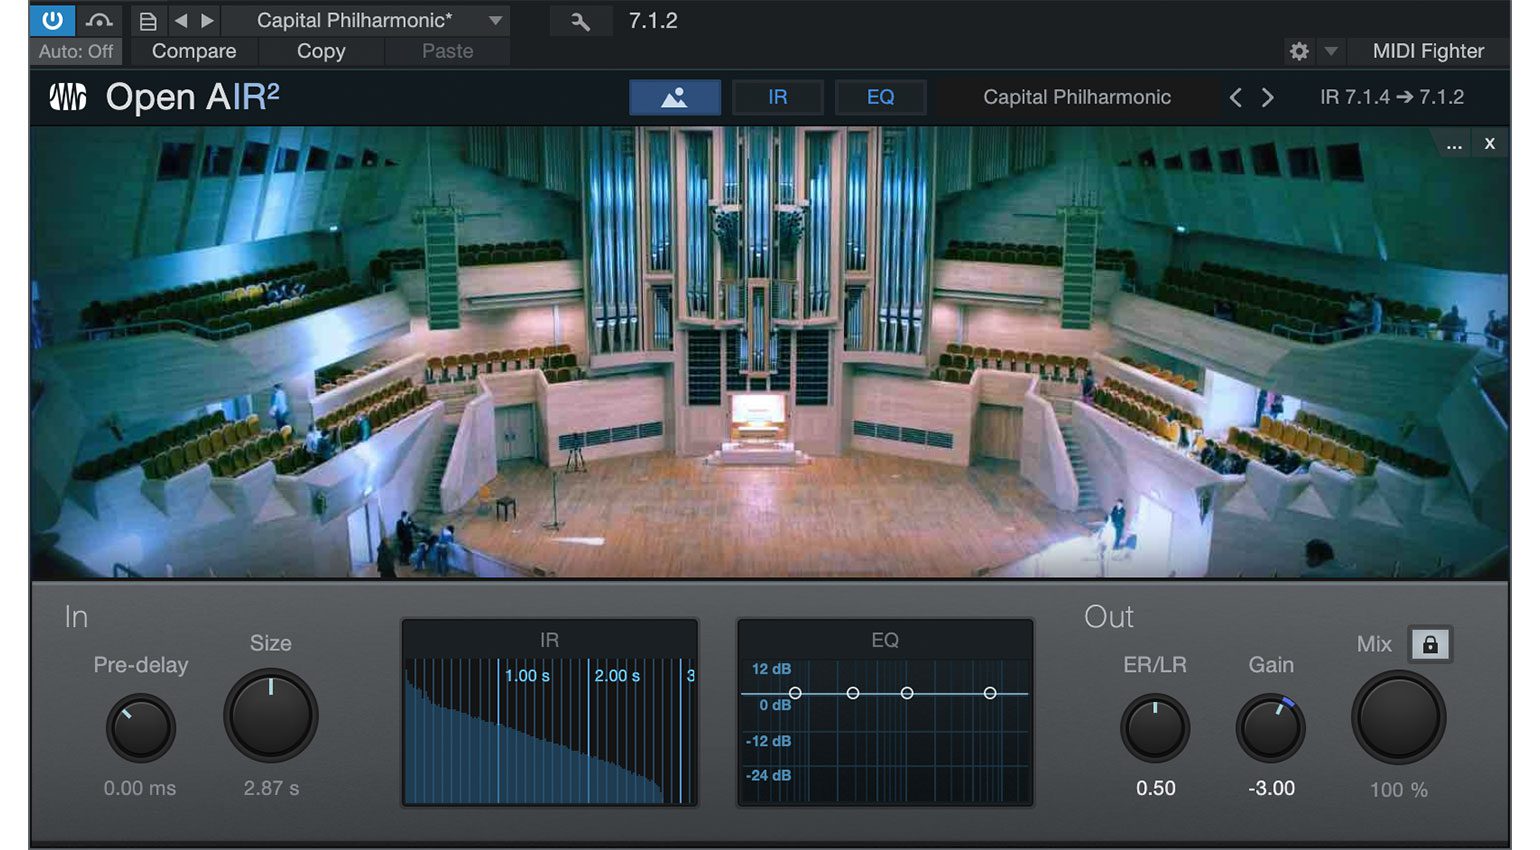Click the forward chevron beside Capital Philharmonic
The width and height of the screenshot is (1540, 850).
1267,97
